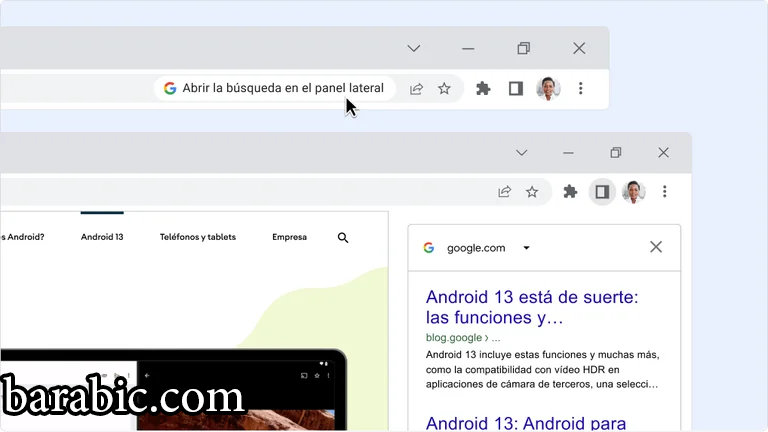Screen dimensions: 768x432
Task: Select the Android 13 navigation tab
Action: [102, 238]
